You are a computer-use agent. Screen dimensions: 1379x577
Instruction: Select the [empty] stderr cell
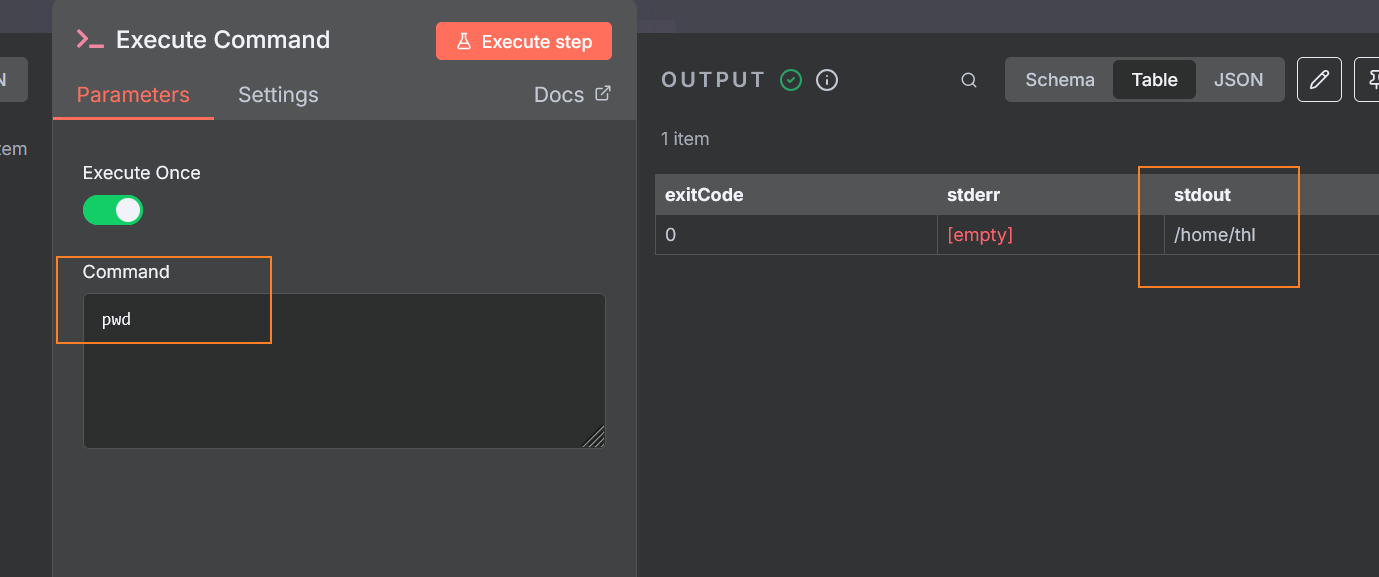pos(980,235)
